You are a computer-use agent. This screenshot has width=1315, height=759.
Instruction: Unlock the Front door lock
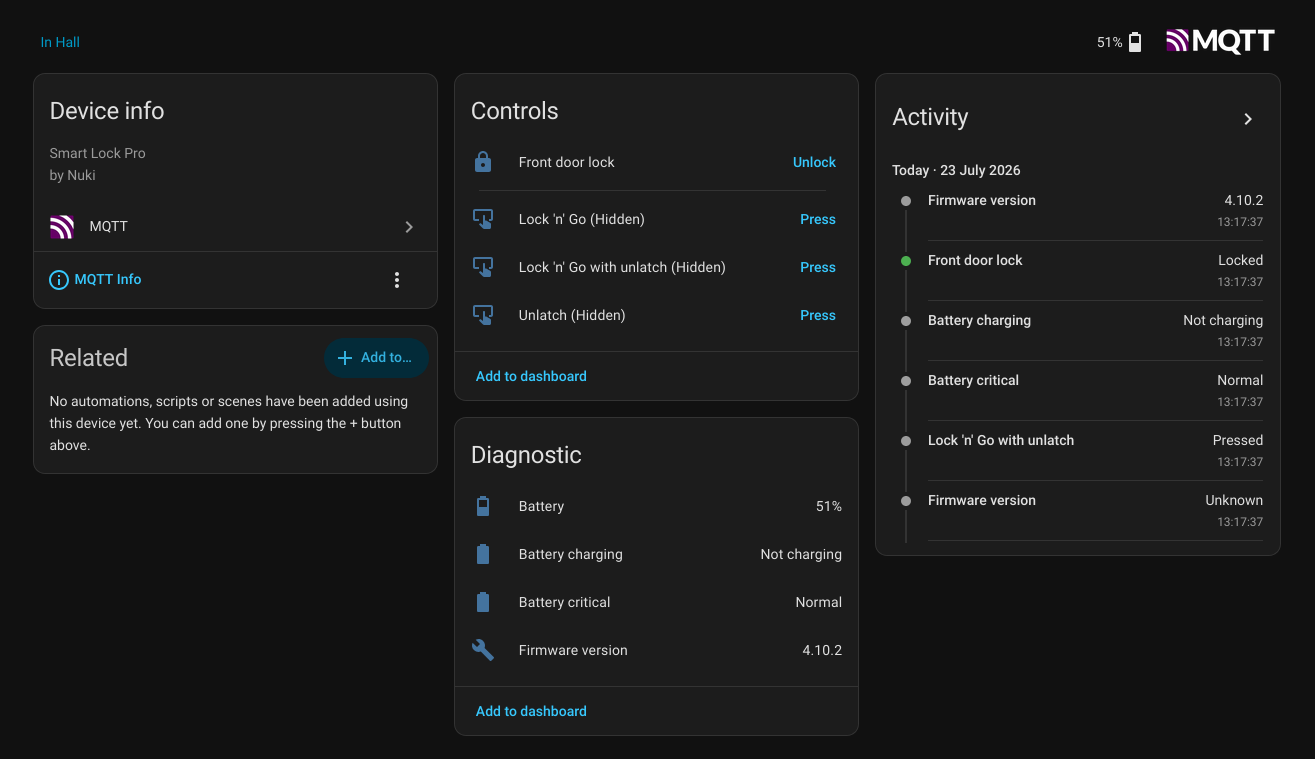click(x=814, y=162)
